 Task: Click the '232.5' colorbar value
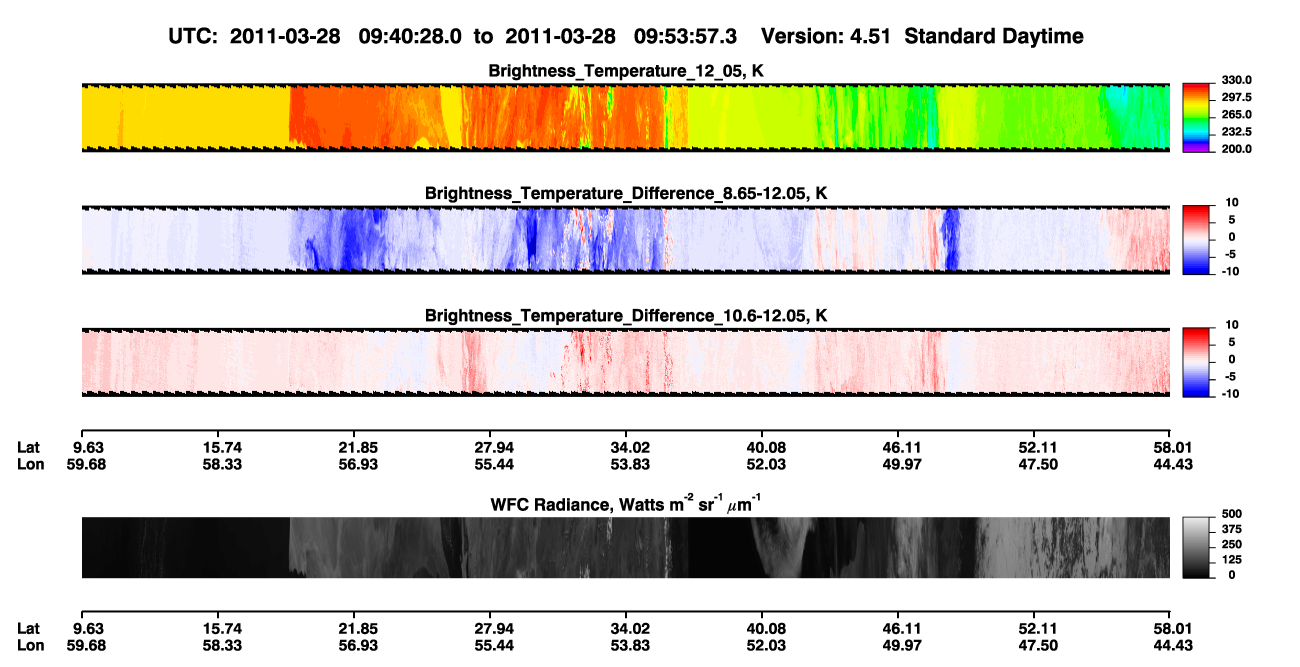pos(1235,132)
